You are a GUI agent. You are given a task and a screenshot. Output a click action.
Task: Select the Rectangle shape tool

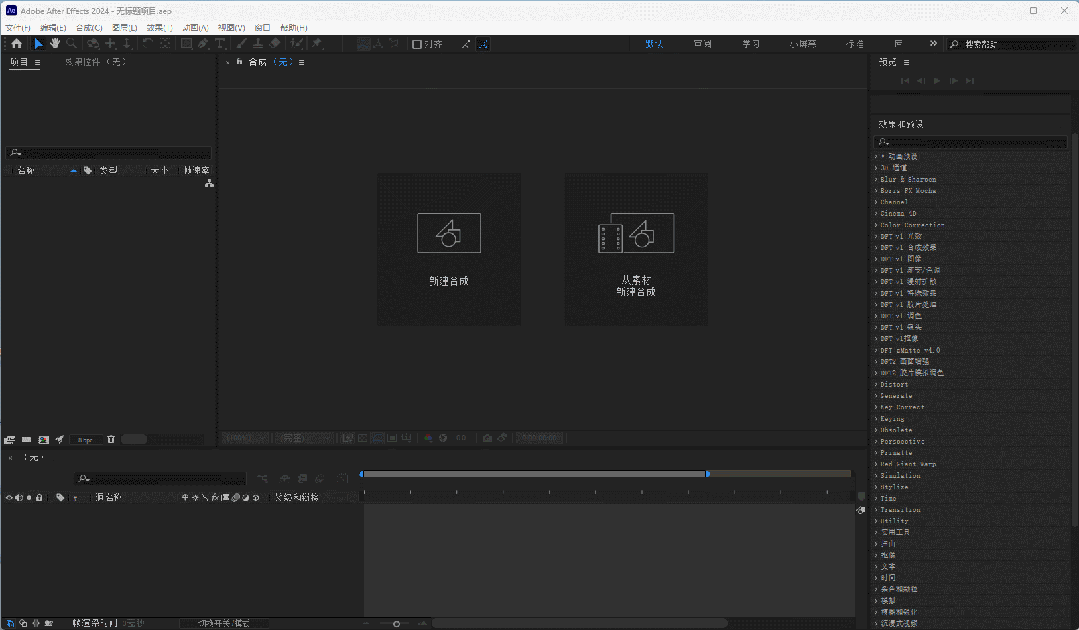coord(186,43)
